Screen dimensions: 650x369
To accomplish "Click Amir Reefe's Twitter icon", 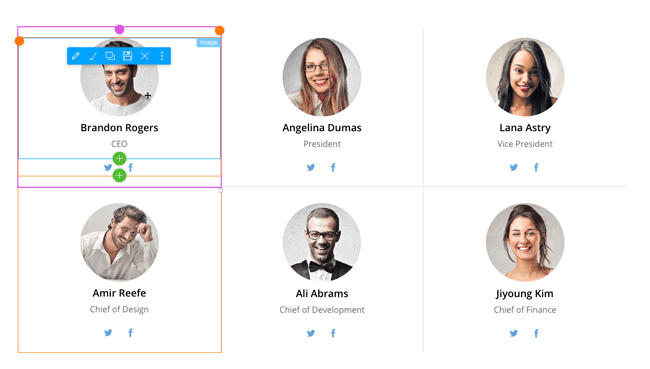I will click(x=108, y=333).
